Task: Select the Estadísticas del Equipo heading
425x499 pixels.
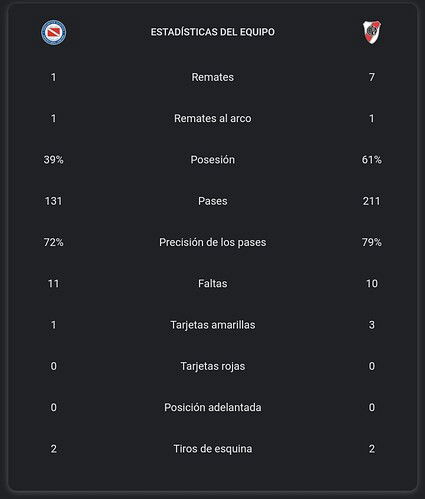Action: click(213, 32)
